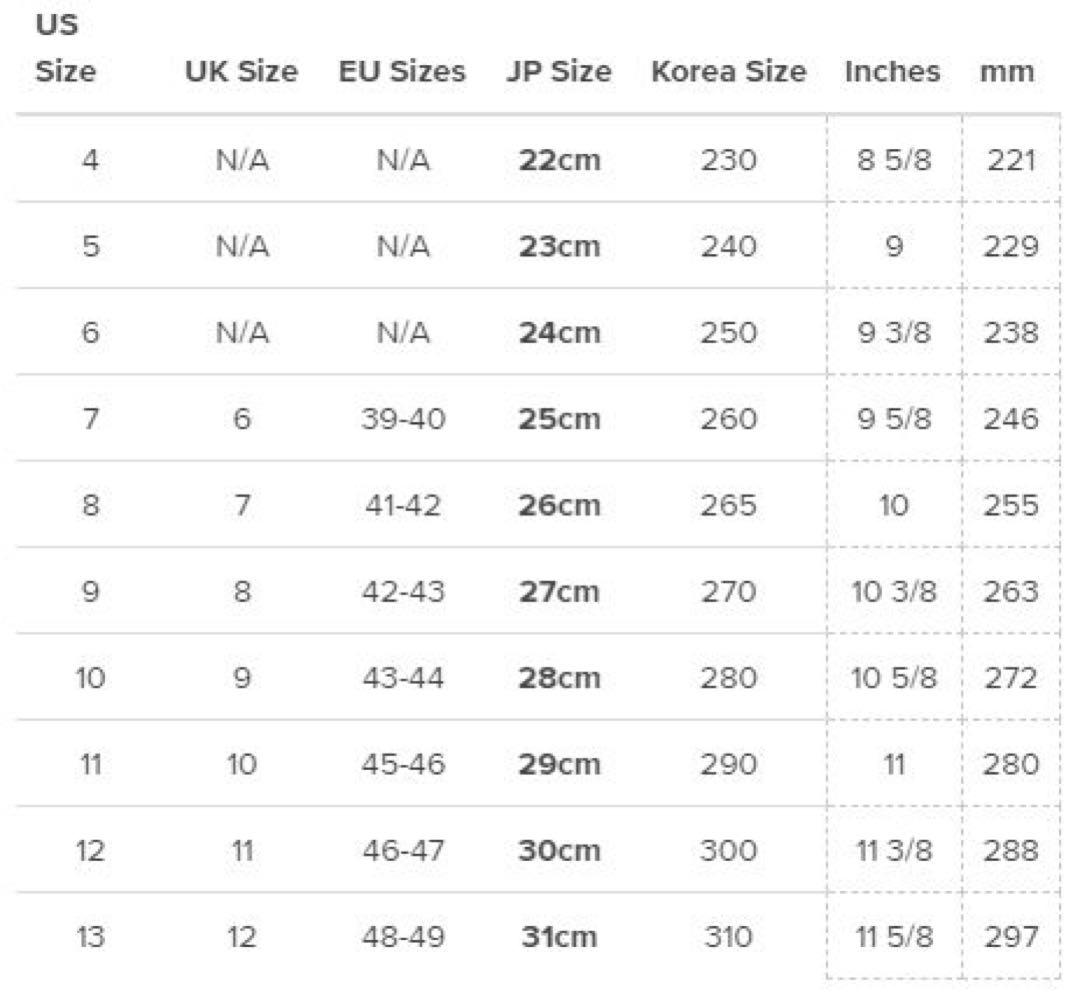Click US size 13 in first column
The height and width of the screenshot is (1006, 1080).
[91, 937]
